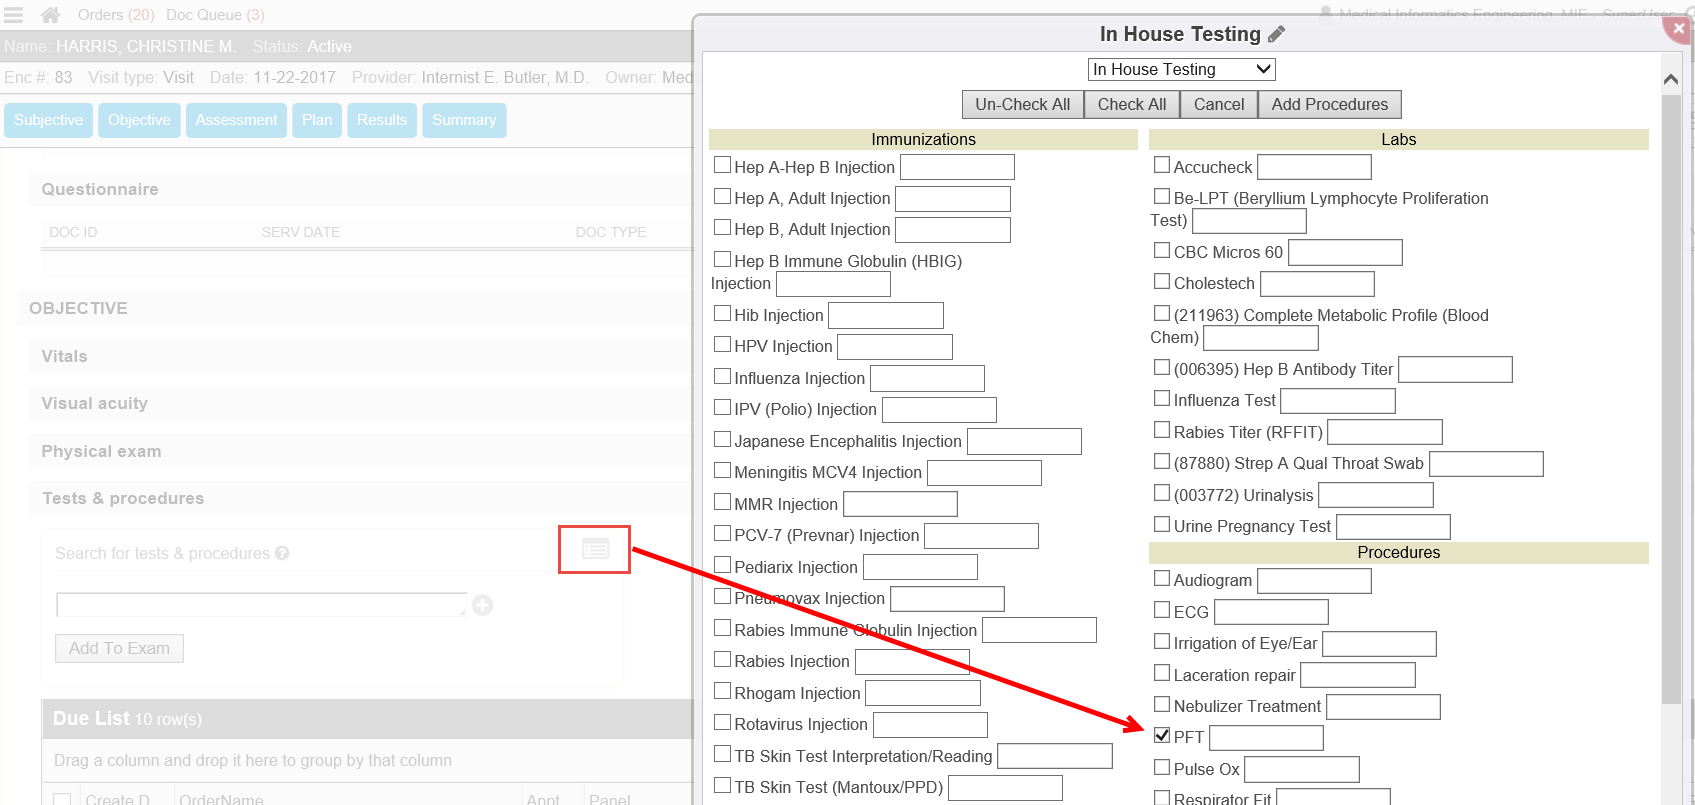
Task: Click the pencil edit icon beside title
Action: [x=1276, y=34]
